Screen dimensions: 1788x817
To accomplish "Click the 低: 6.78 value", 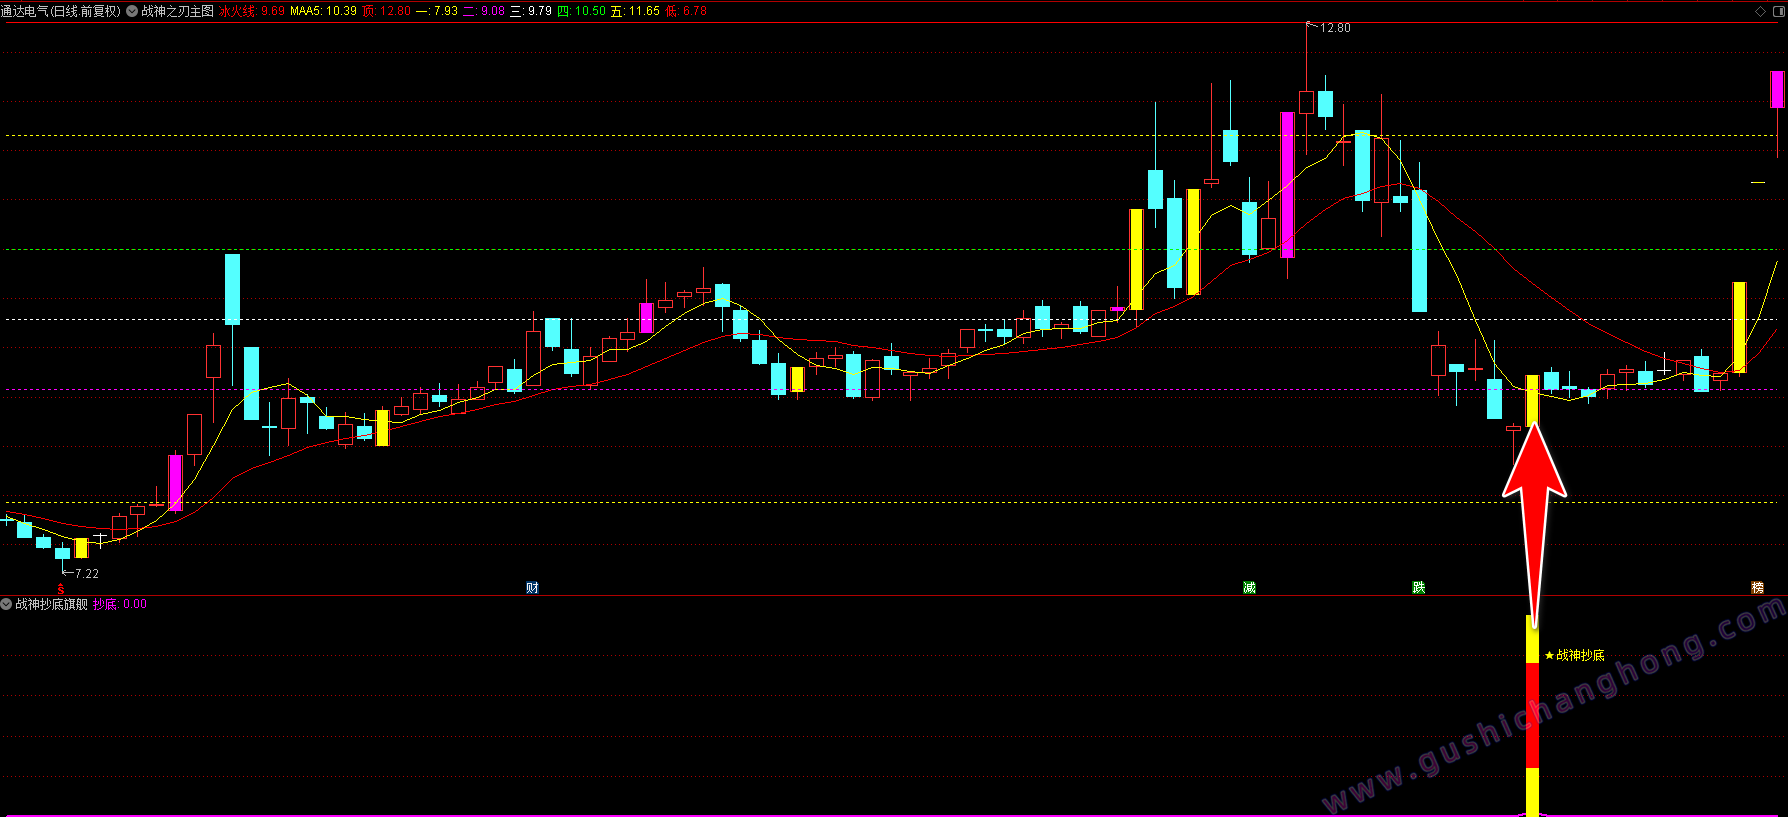I will [686, 11].
